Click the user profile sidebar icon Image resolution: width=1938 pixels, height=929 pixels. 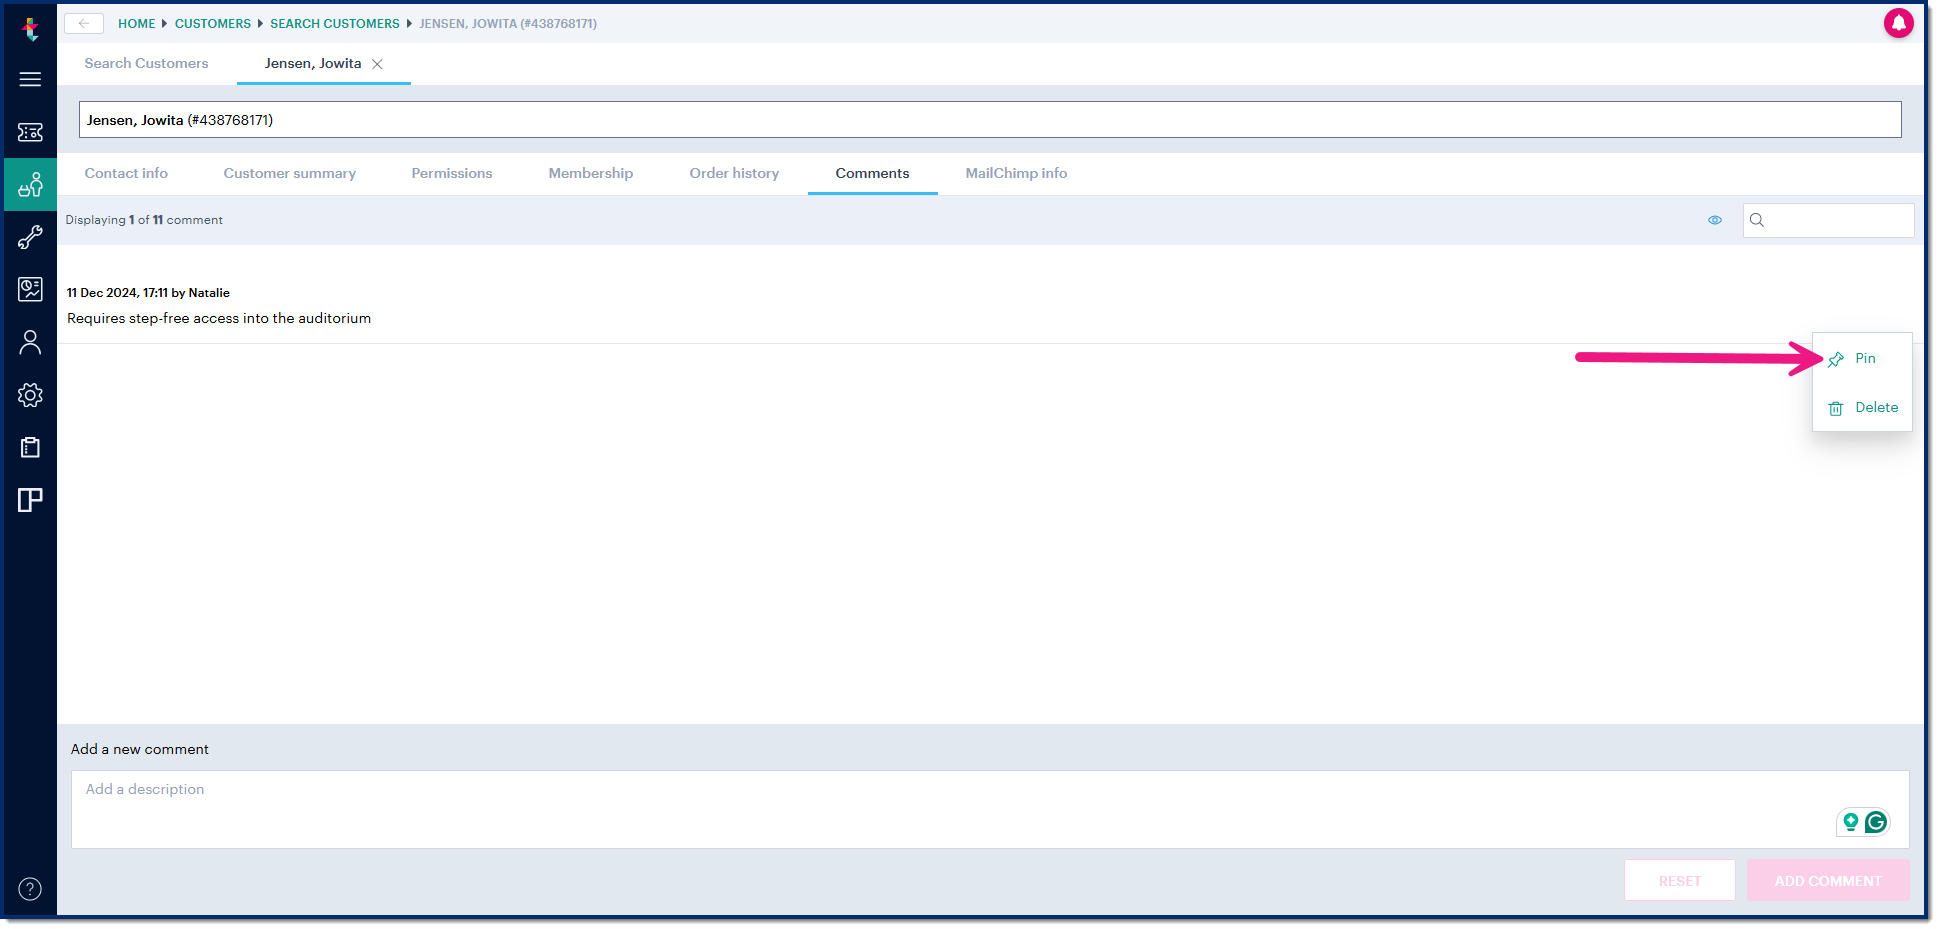tap(30, 343)
